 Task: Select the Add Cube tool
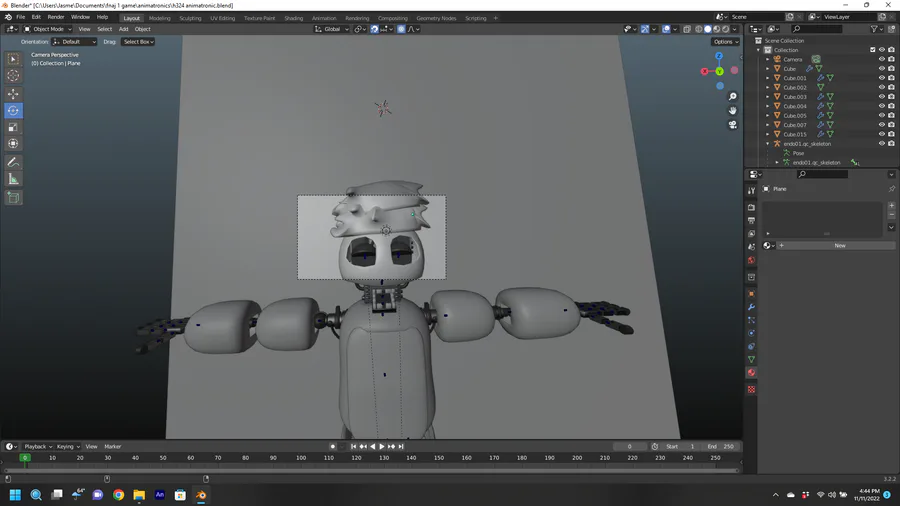click(x=13, y=198)
